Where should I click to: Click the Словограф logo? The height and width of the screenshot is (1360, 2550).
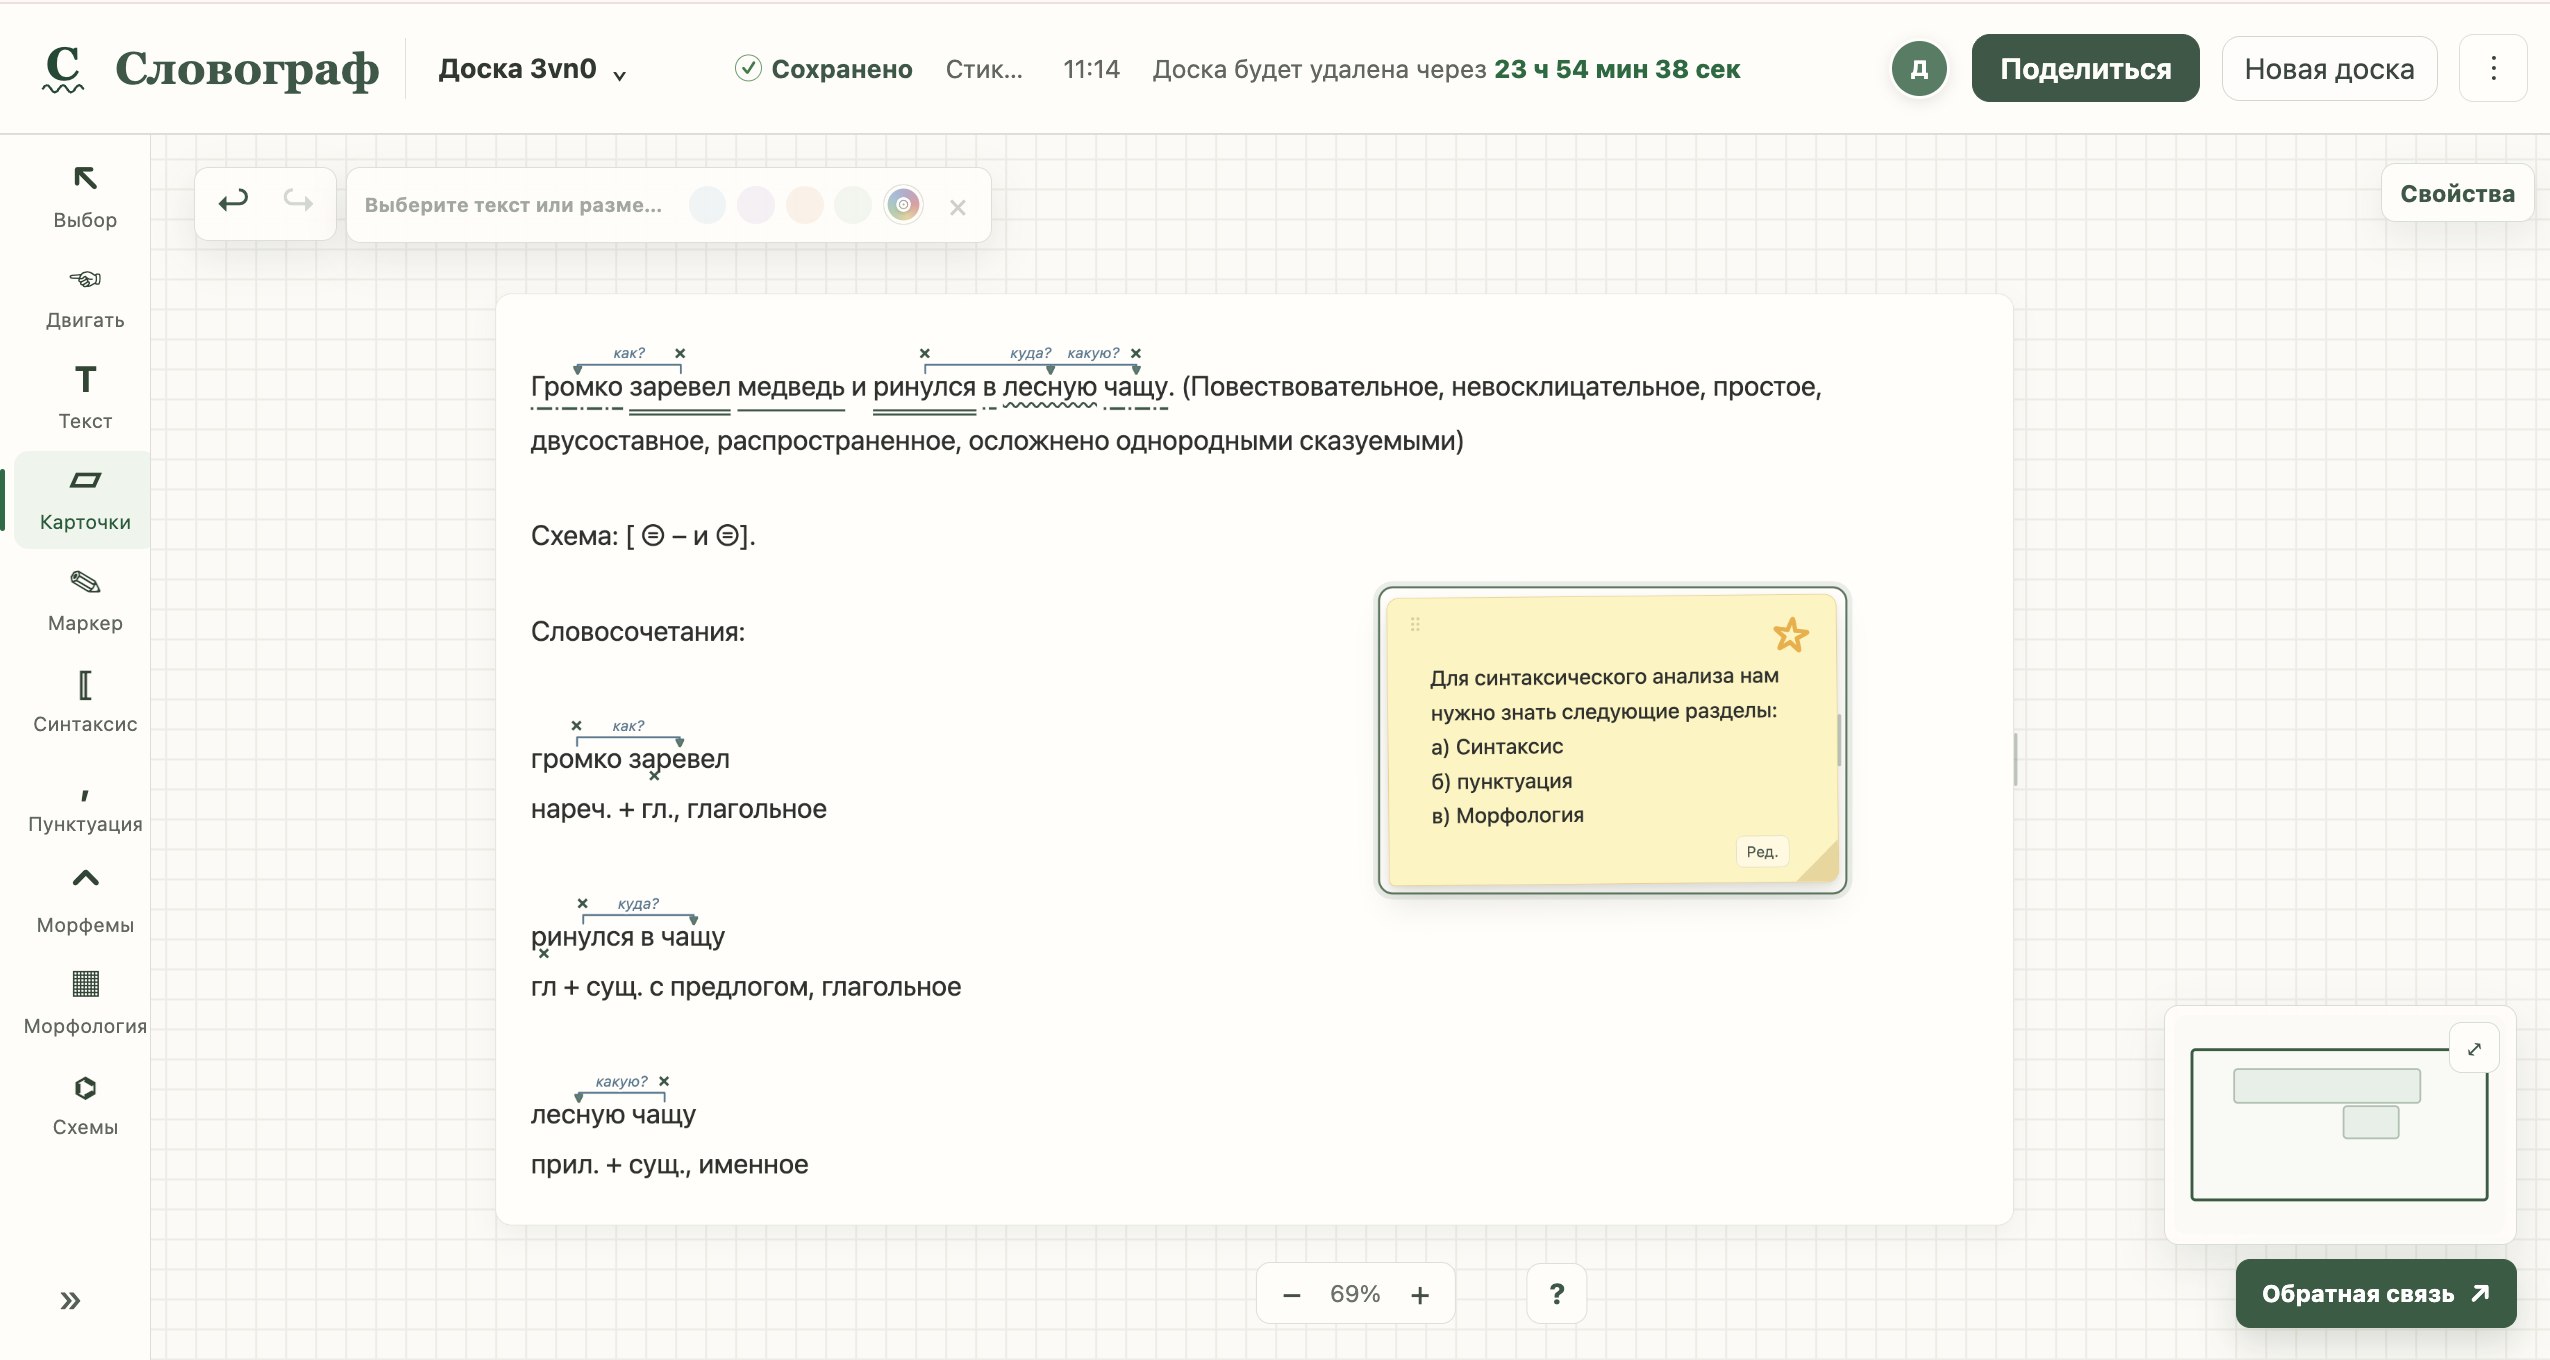coord(211,69)
